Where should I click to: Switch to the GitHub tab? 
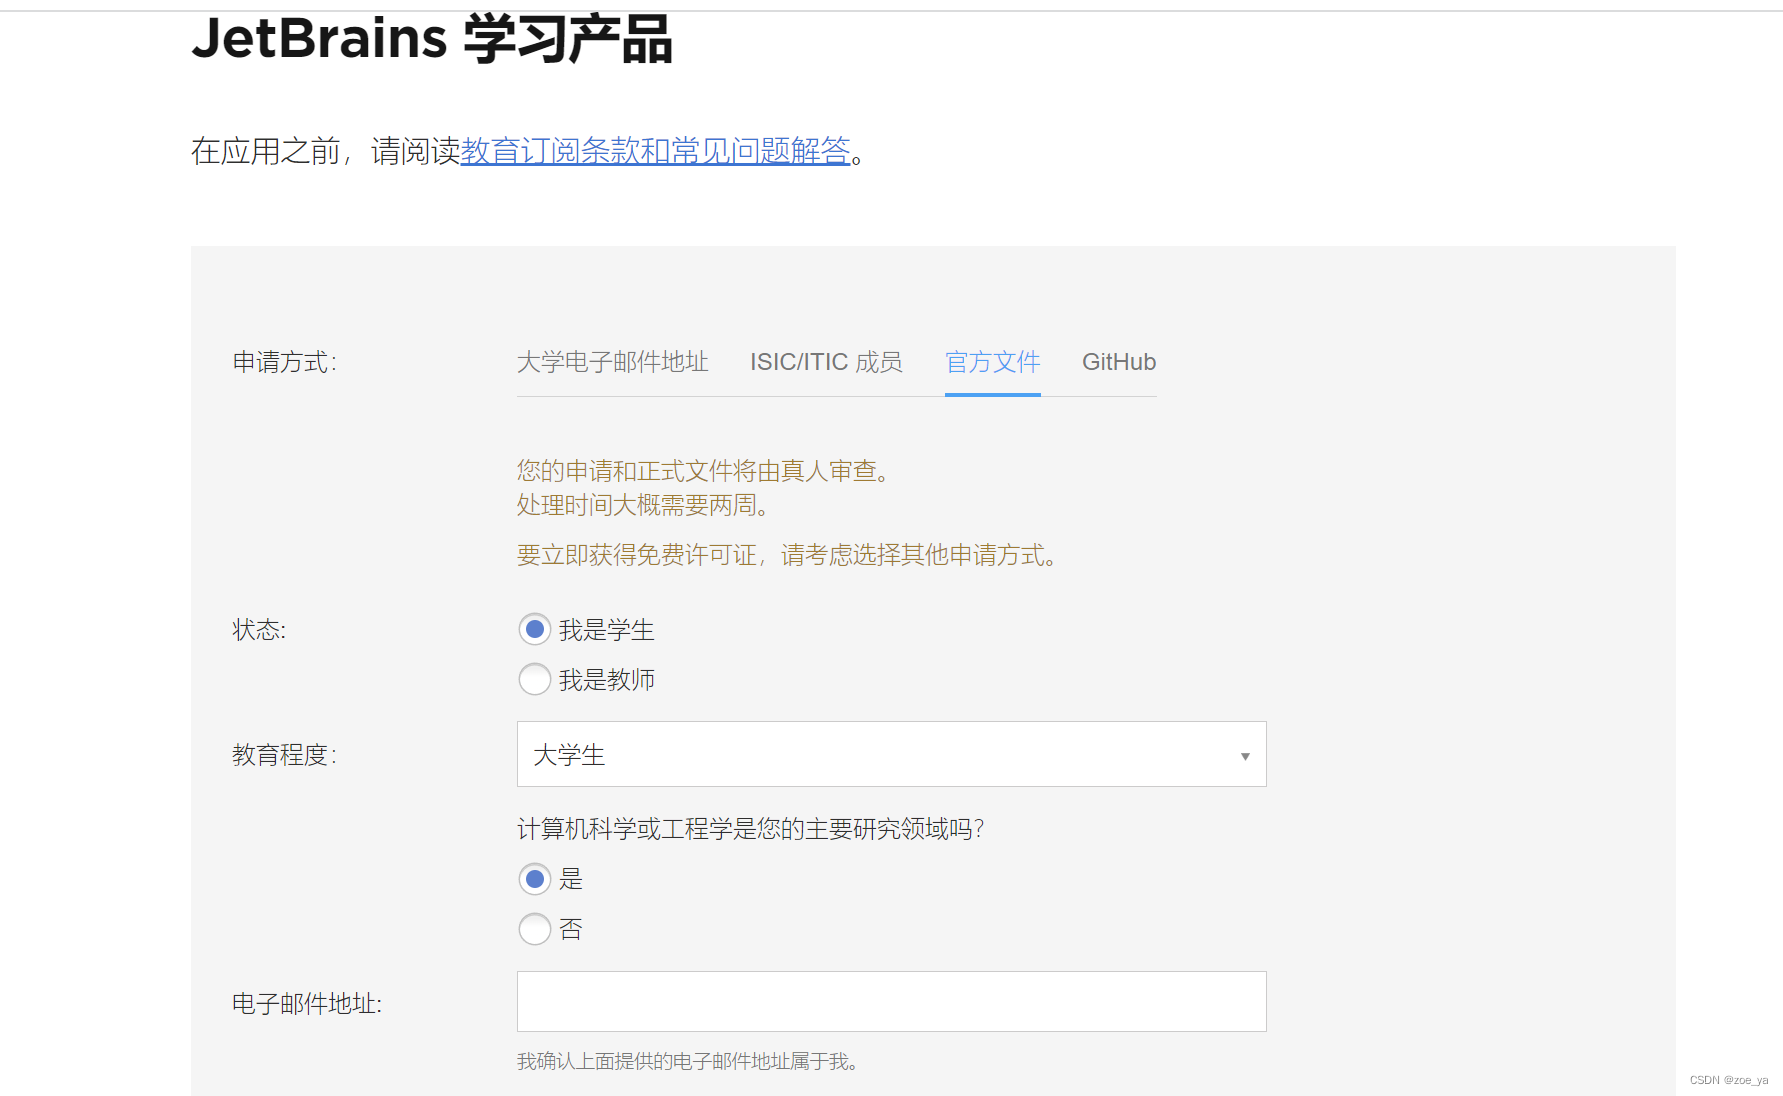[x=1119, y=362]
